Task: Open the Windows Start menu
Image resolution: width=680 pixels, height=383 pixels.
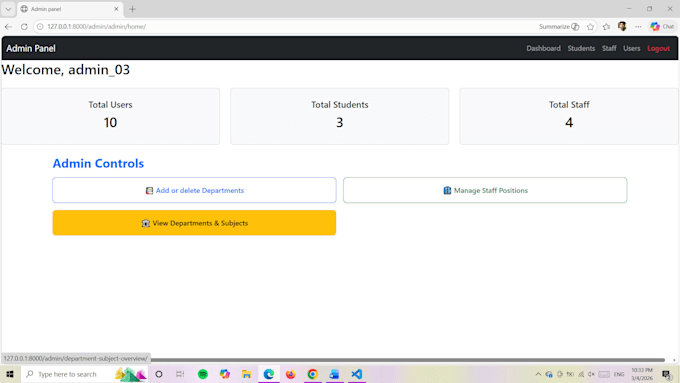Action: (10, 374)
